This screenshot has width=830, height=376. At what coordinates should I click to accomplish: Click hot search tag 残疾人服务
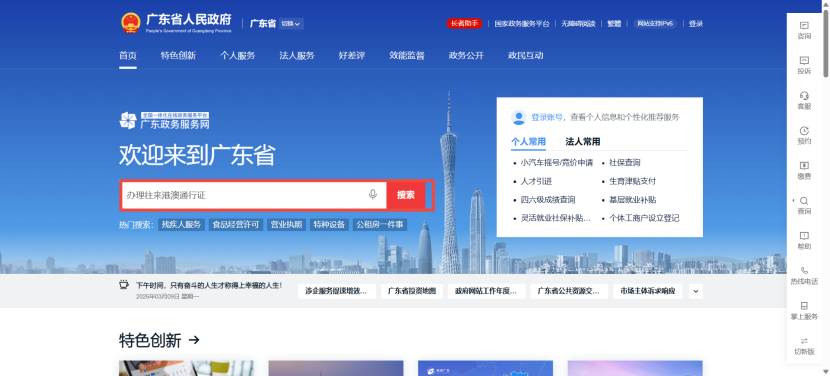tap(182, 225)
